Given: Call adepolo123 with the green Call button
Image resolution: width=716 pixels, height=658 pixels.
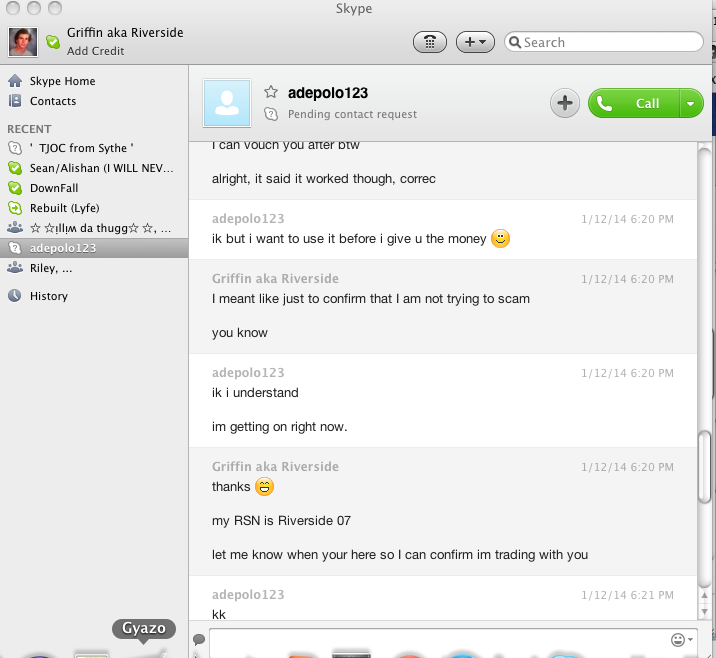Looking at the screenshot, I should 634,103.
